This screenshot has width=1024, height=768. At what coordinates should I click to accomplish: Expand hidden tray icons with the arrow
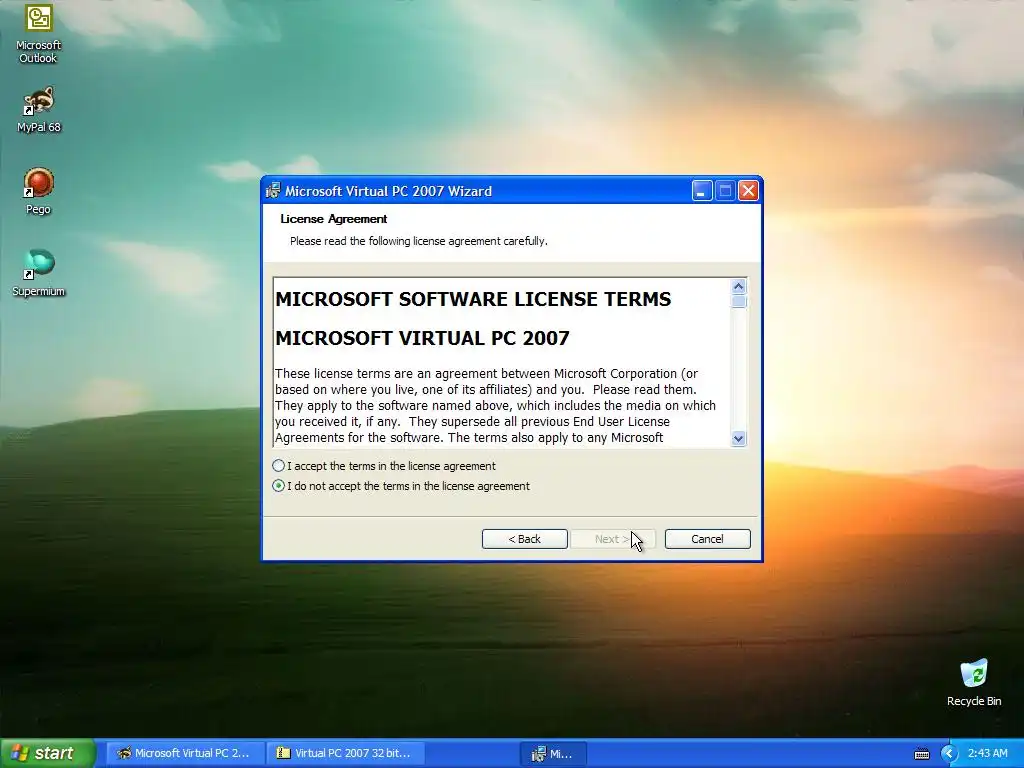[949, 754]
